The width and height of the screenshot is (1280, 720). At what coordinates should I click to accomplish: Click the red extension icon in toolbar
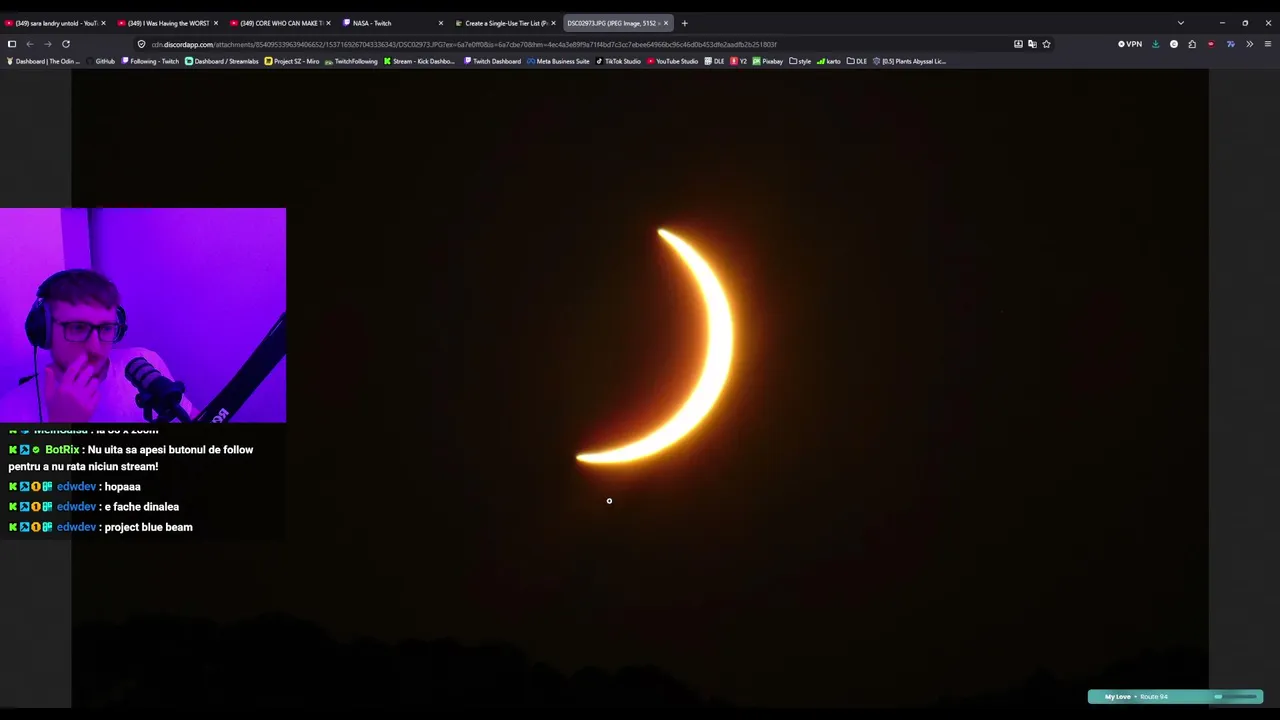[x=1211, y=44]
